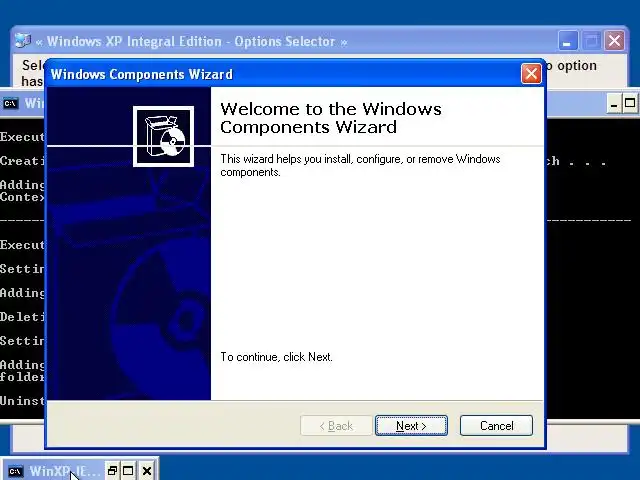Click the Options Selector title bar icon

(23, 41)
